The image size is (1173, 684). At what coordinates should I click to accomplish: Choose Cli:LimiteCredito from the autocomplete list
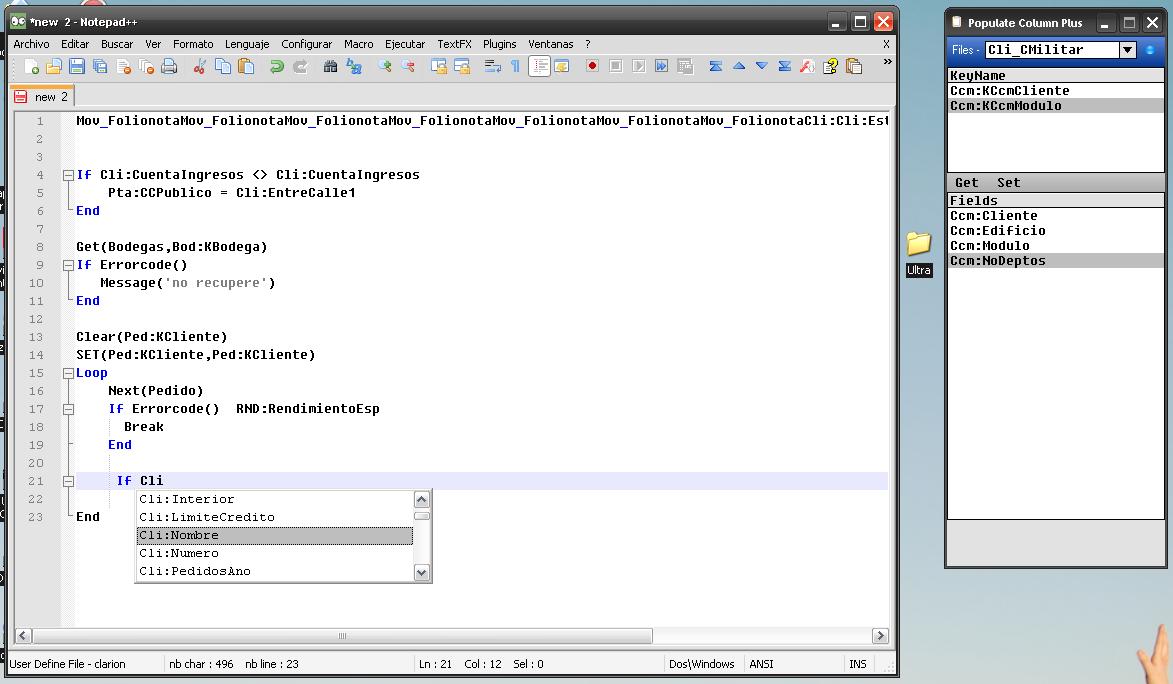coord(275,517)
